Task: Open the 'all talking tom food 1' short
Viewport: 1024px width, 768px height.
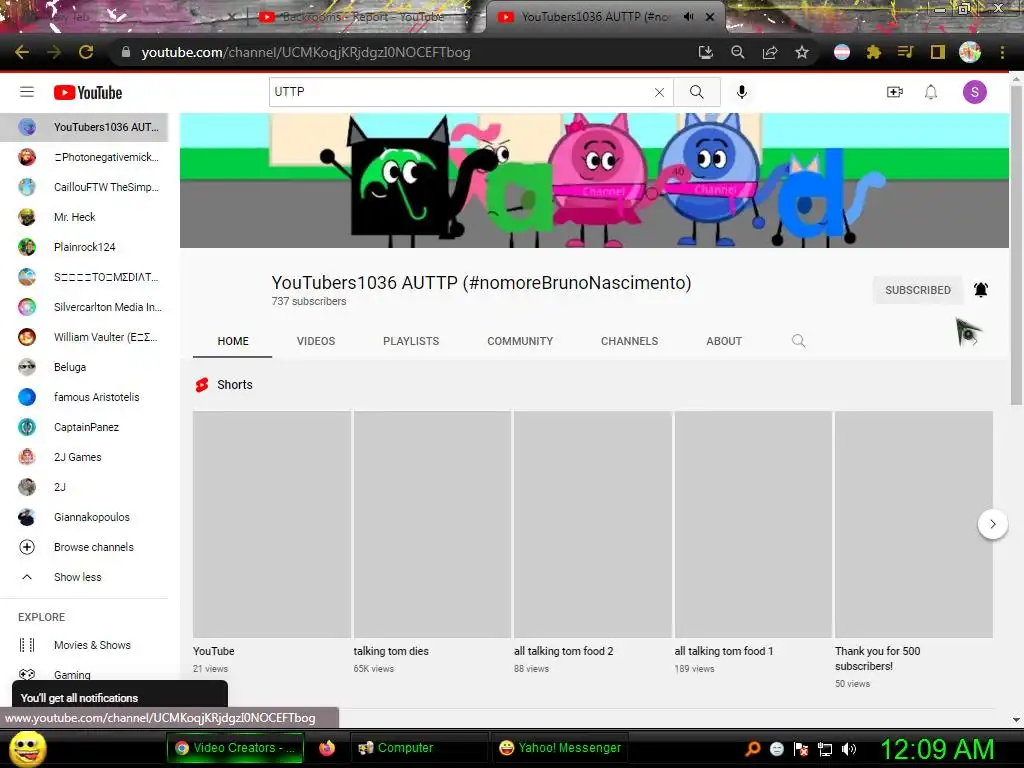Action: (753, 524)
